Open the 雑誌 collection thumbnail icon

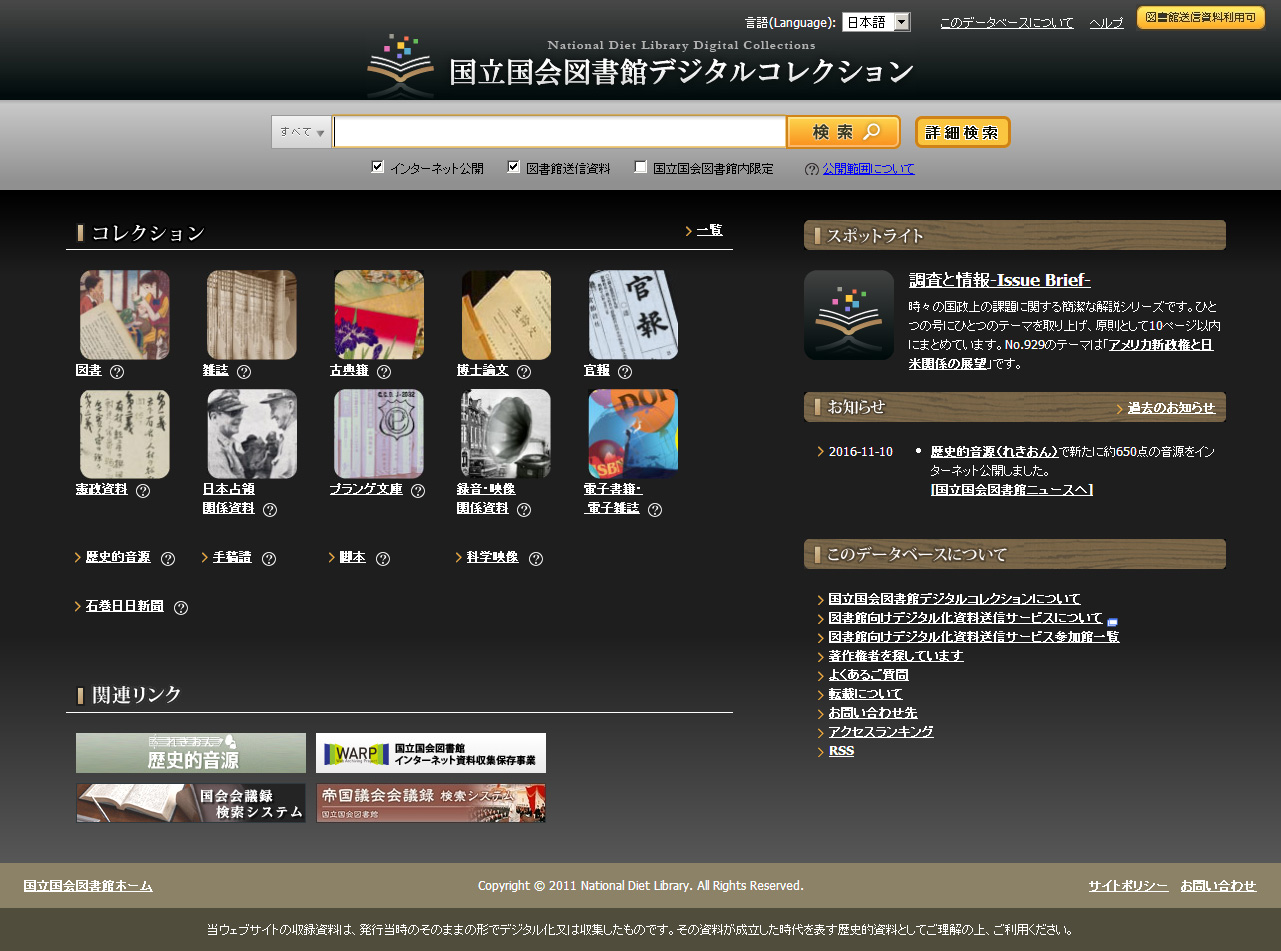252,314
